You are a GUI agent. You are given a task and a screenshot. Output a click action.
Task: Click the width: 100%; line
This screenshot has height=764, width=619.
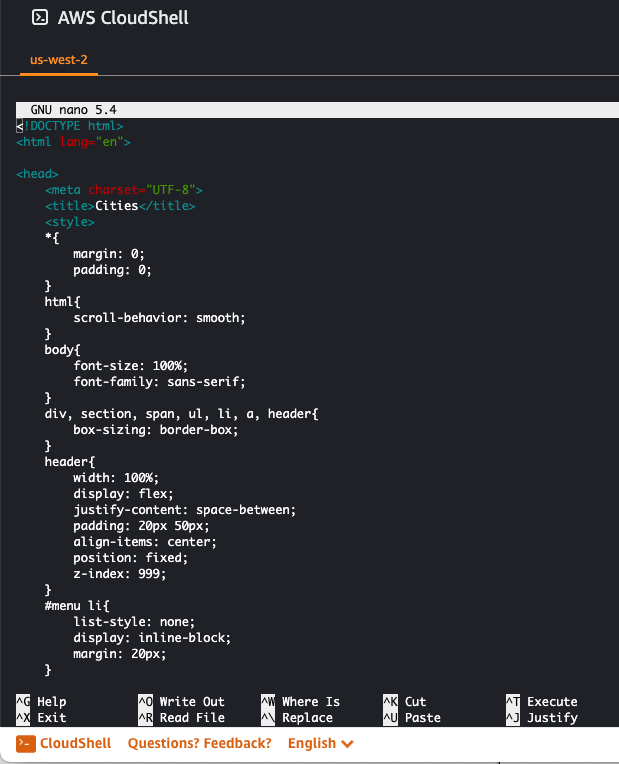click(x=116, y=478)
